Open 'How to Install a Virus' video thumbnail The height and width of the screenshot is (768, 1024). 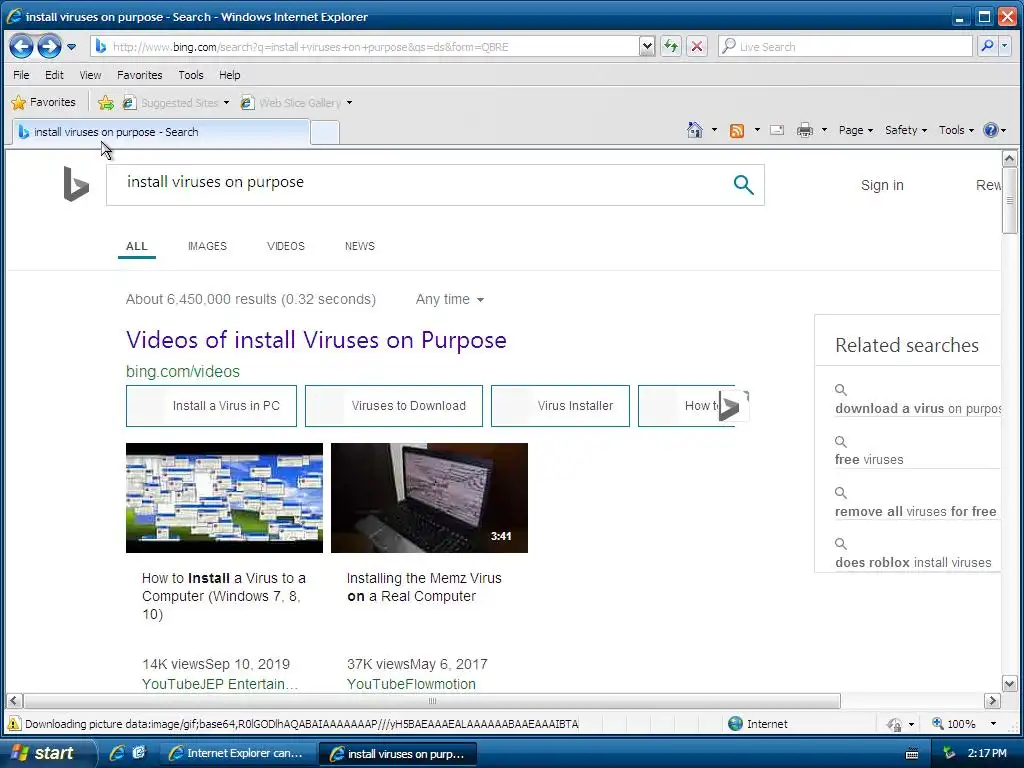[224, 498]
